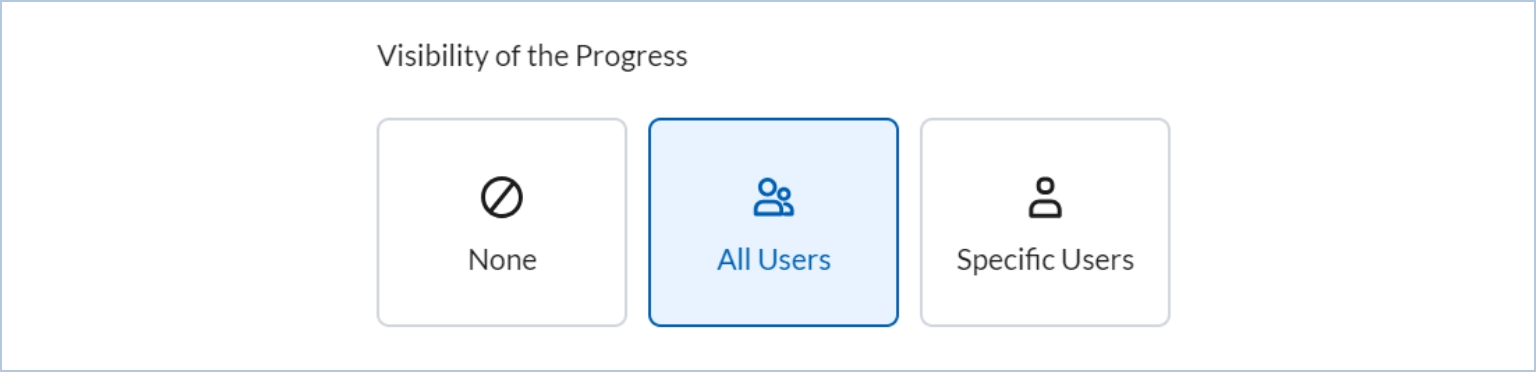Select the None visibility option card
This screenshot has width=1536, height=372.
[x=502, y=222]
